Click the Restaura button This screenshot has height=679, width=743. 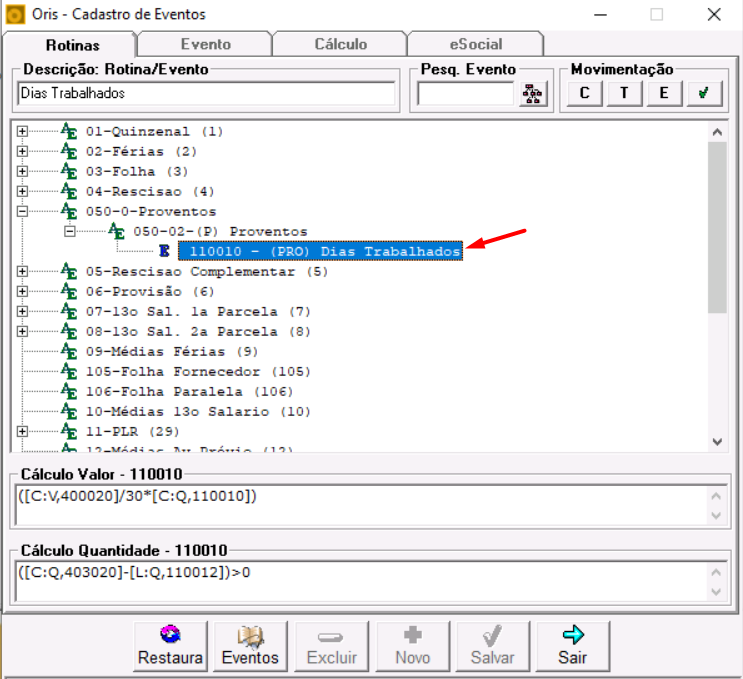(170, 646)
